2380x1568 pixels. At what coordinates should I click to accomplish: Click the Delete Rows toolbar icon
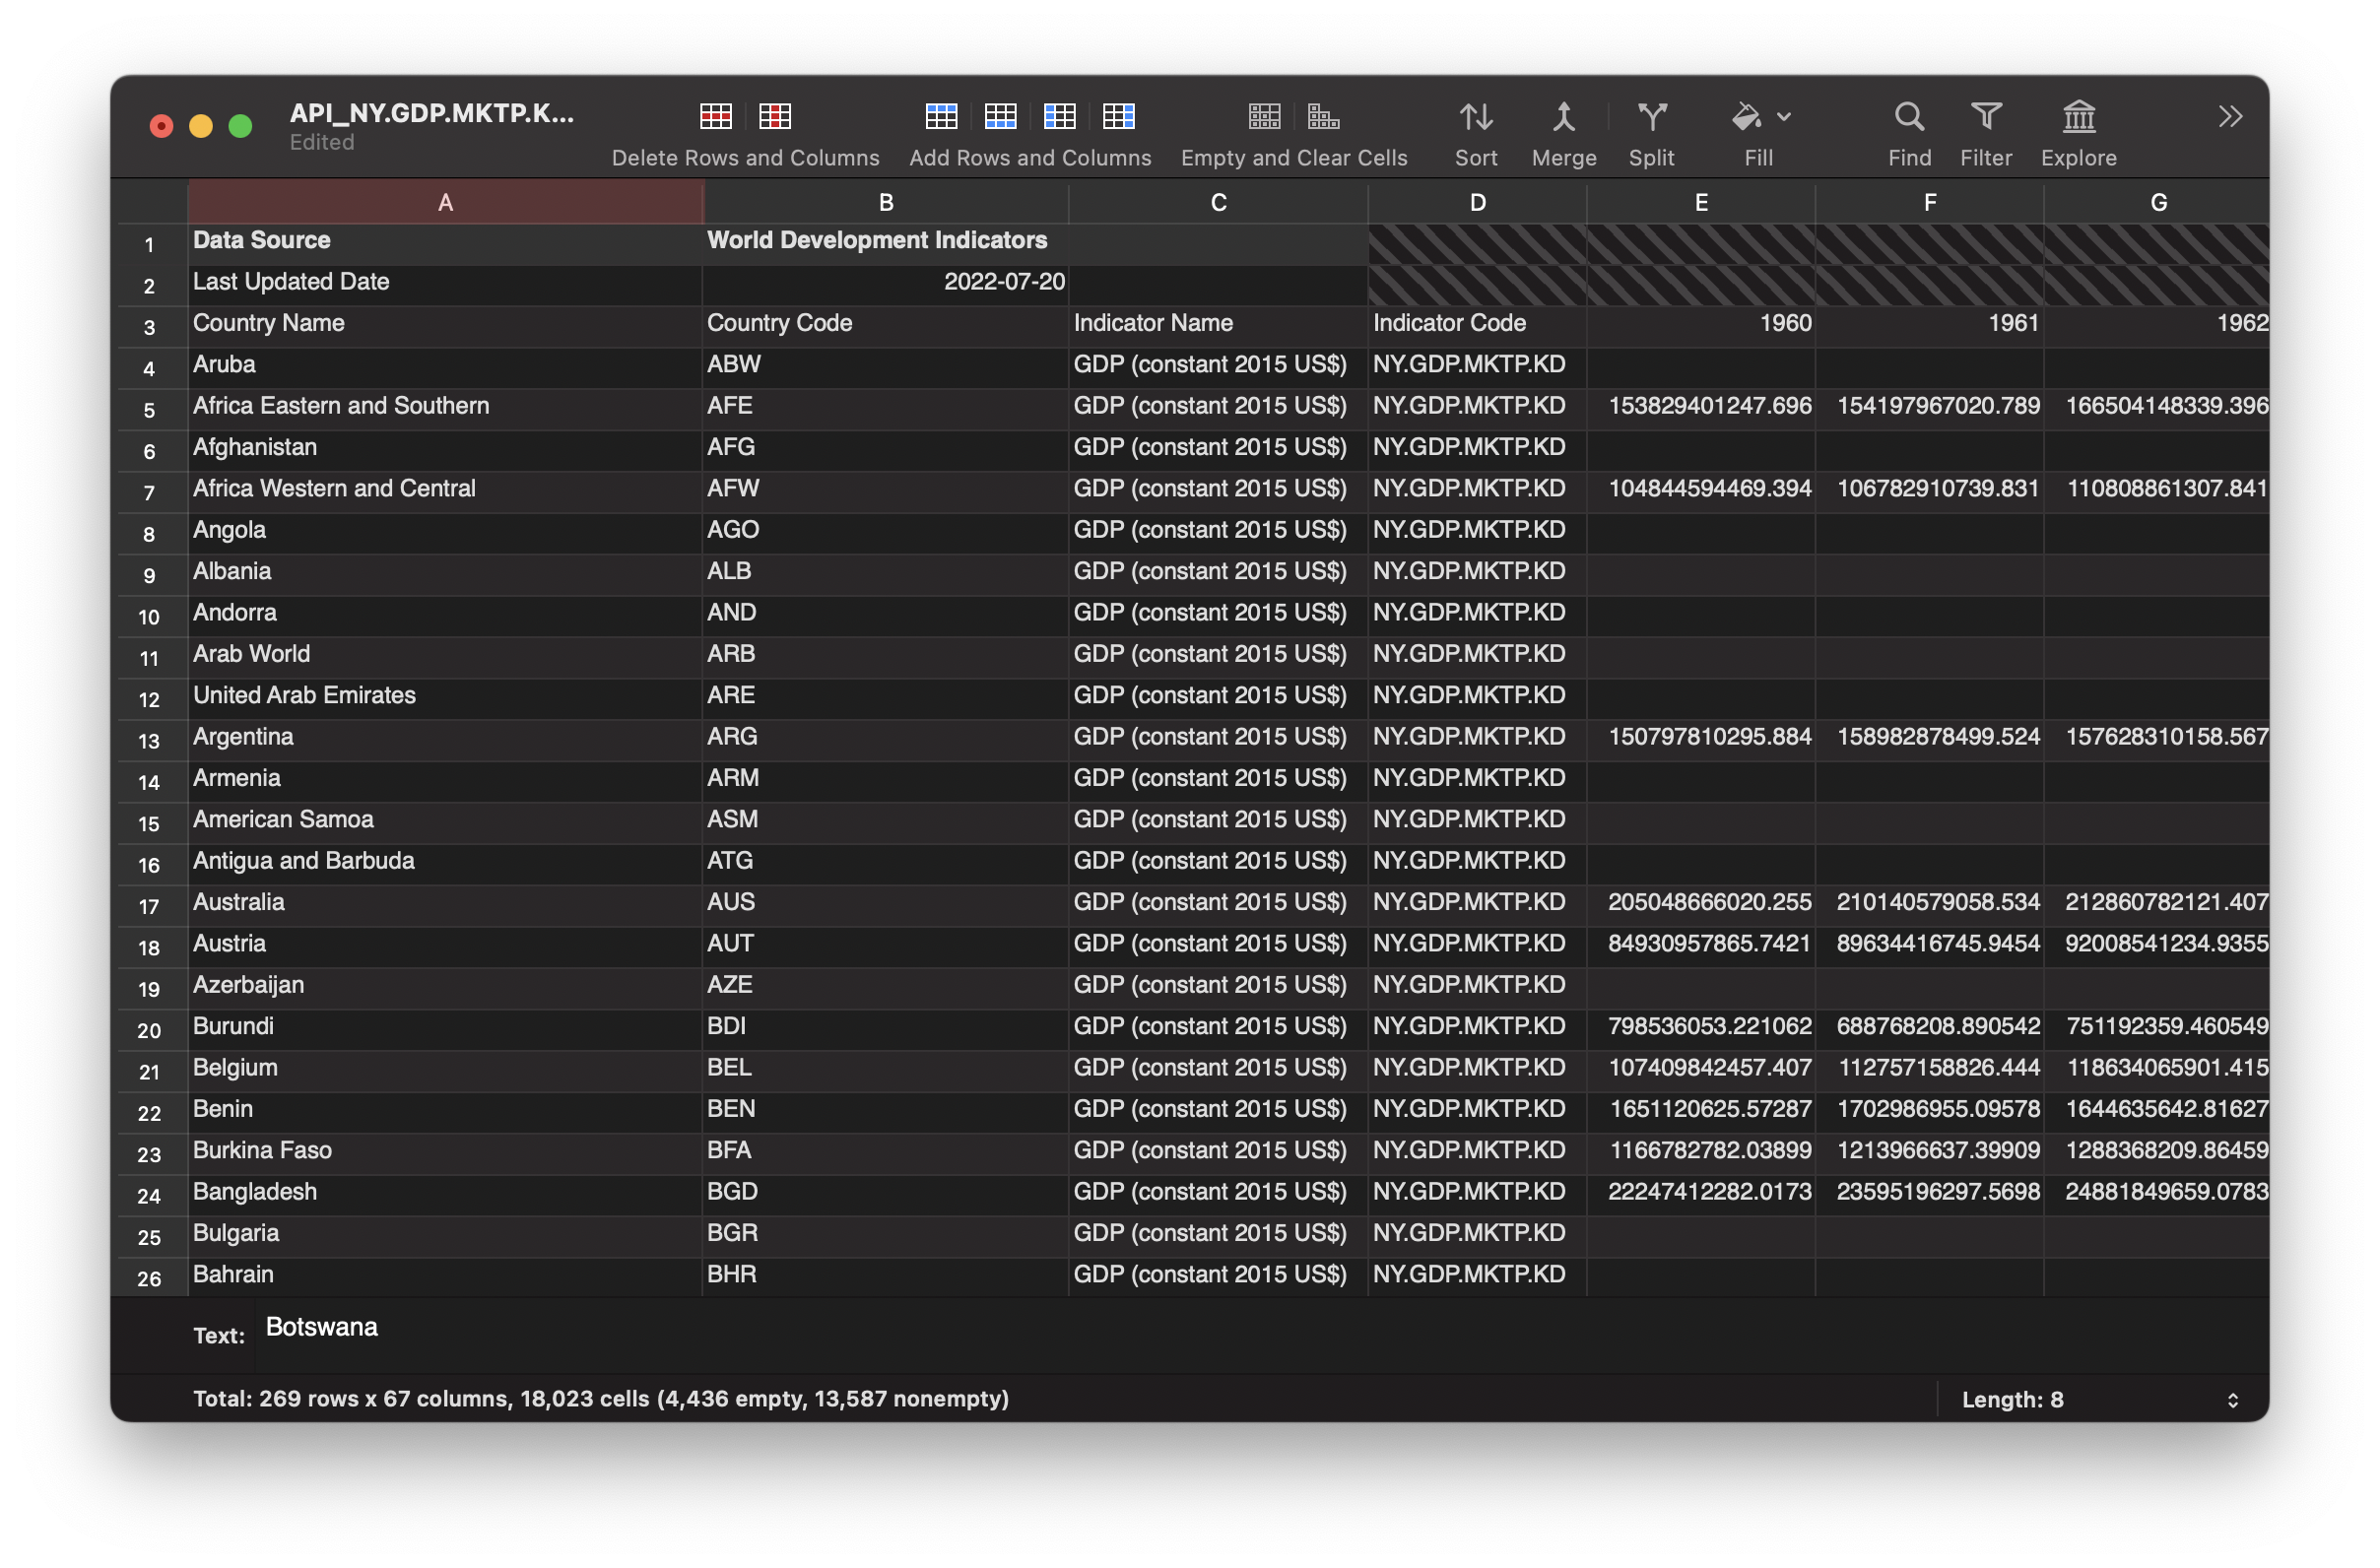click(x=716, y=117)
